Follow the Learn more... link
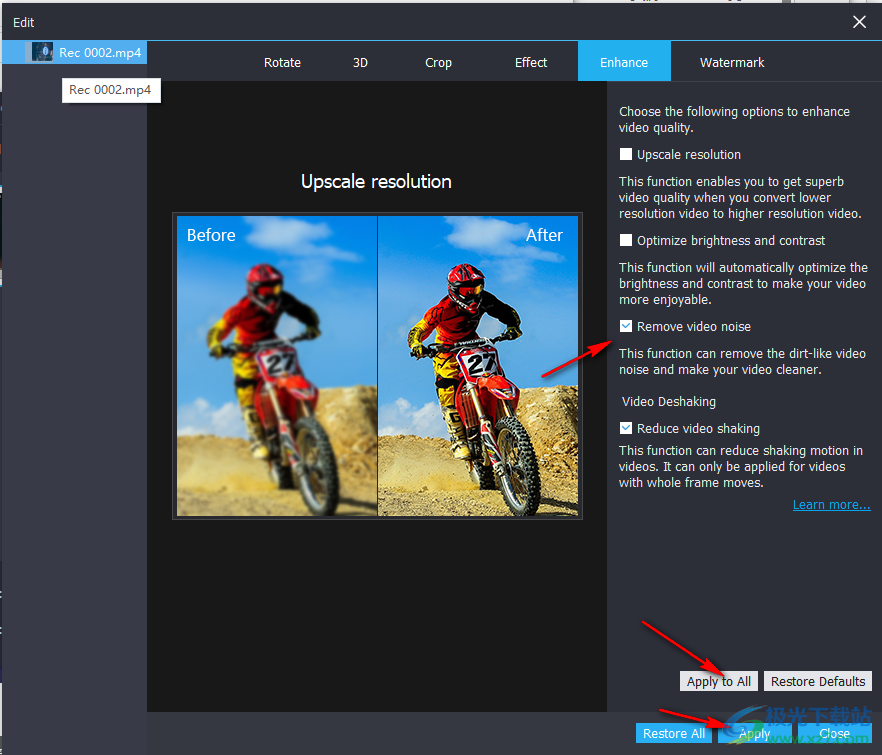 coord(831,505)
